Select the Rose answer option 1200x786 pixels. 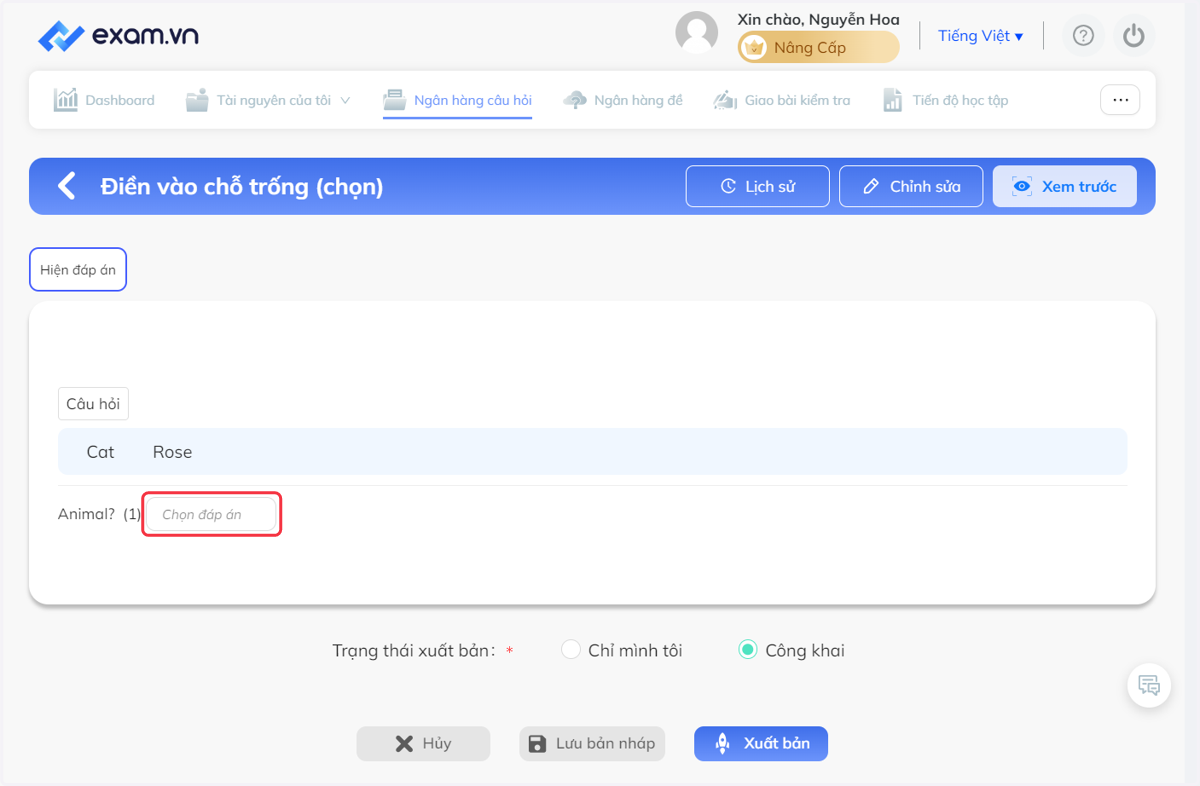[x=172, y=452]
